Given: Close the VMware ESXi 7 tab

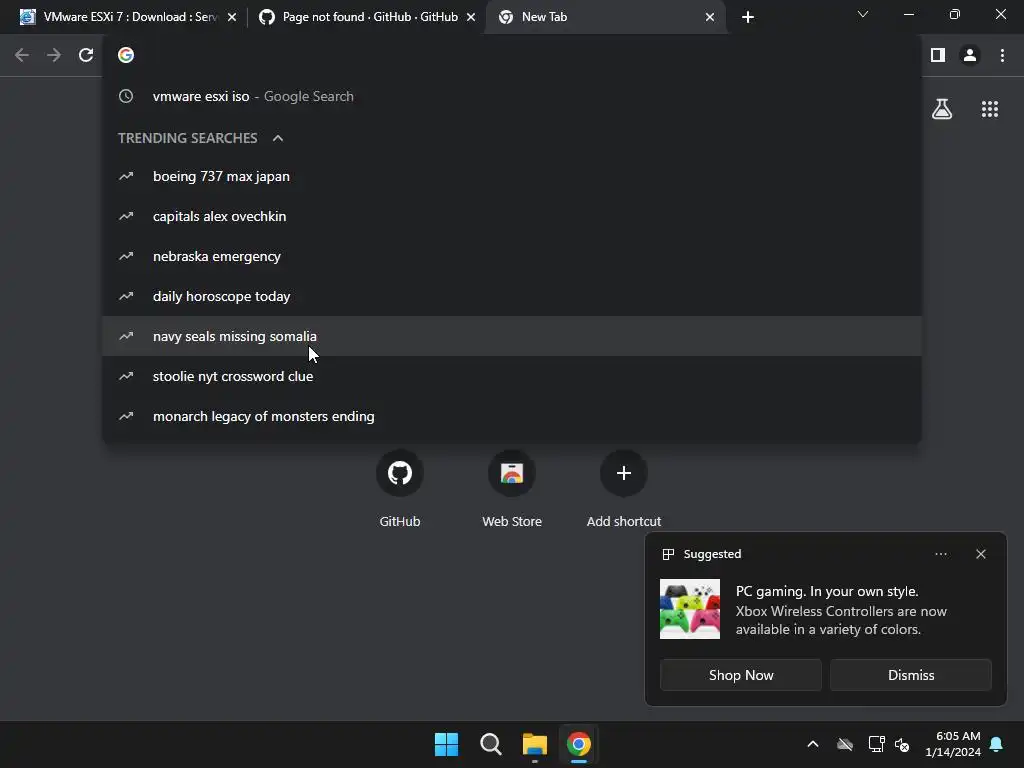Looking at the screenshot, I should [x=232, y=17].
